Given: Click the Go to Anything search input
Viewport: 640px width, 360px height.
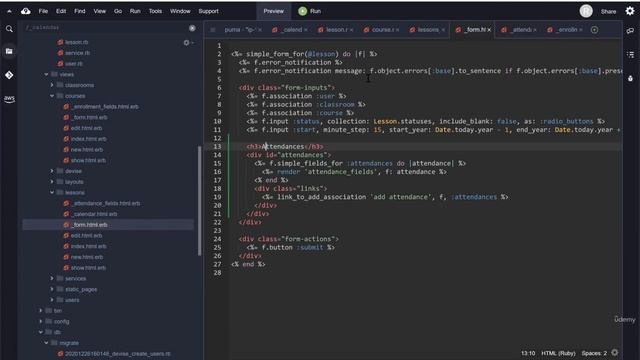Looking at the screenshot, I should (x=104, y=28).
